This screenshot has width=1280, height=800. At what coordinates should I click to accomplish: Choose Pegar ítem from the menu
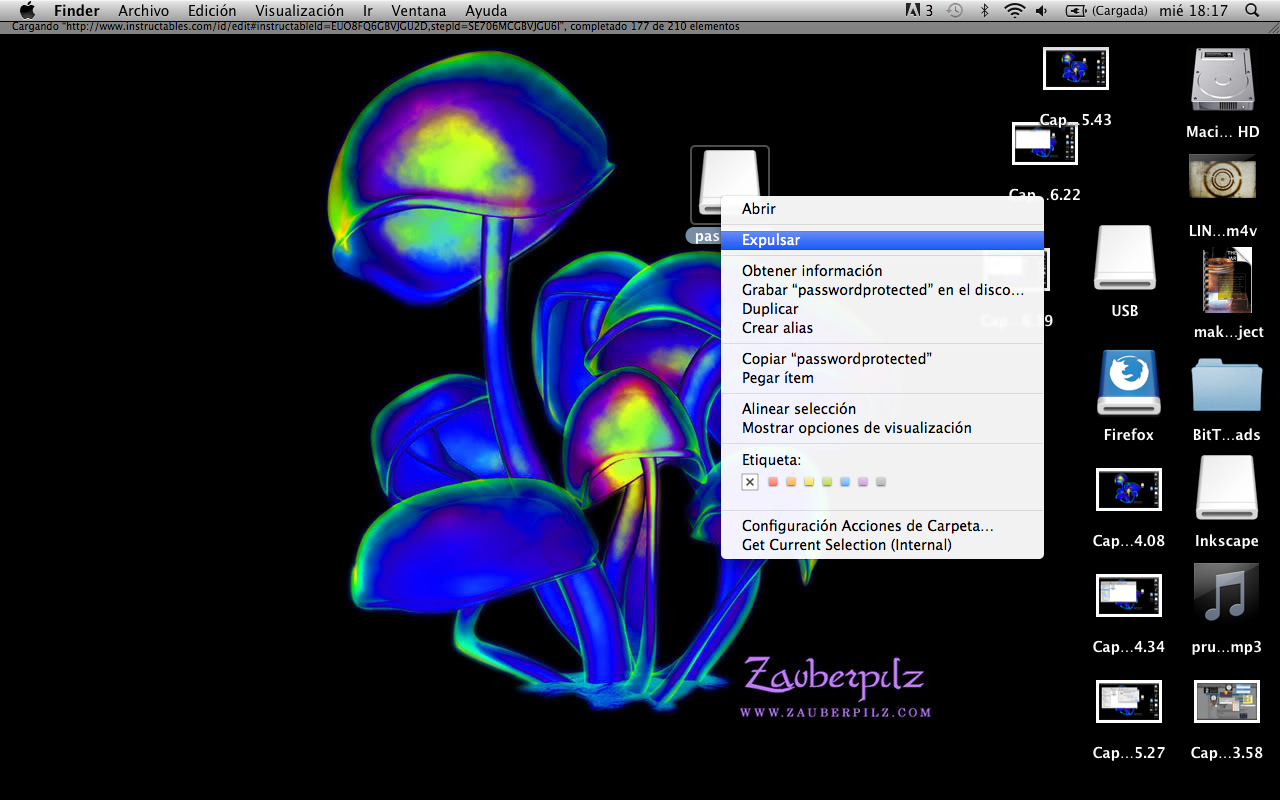pyautogui.click(x=882, y=378)
